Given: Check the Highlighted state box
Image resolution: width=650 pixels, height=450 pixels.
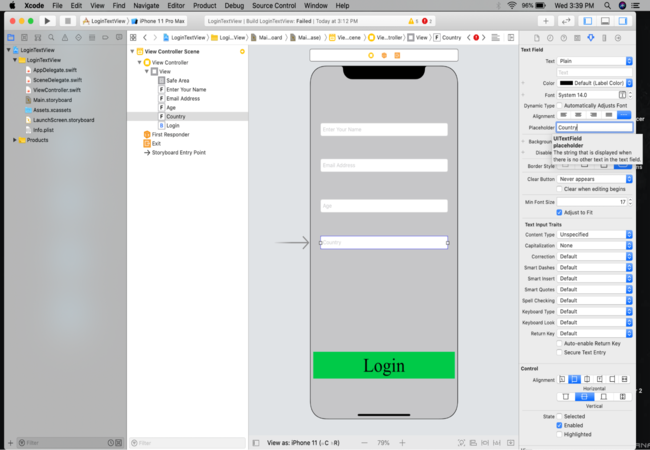Looking at the screenshot, I should click(559, 435).
